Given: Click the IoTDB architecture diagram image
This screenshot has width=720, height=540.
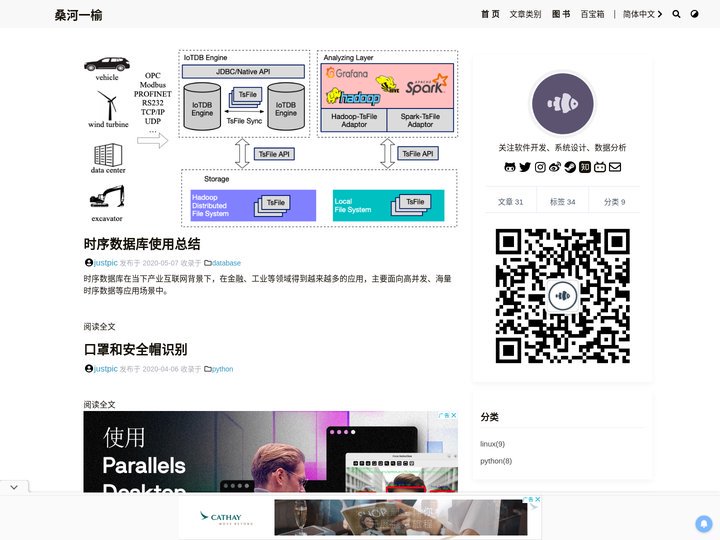Looking at the screenshot, I should point(271,139).
